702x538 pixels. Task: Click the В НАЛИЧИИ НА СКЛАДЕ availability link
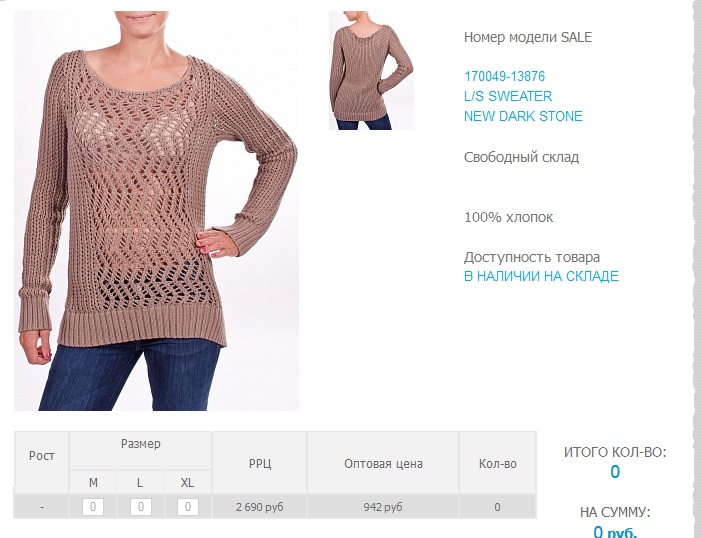coord(541,276)
